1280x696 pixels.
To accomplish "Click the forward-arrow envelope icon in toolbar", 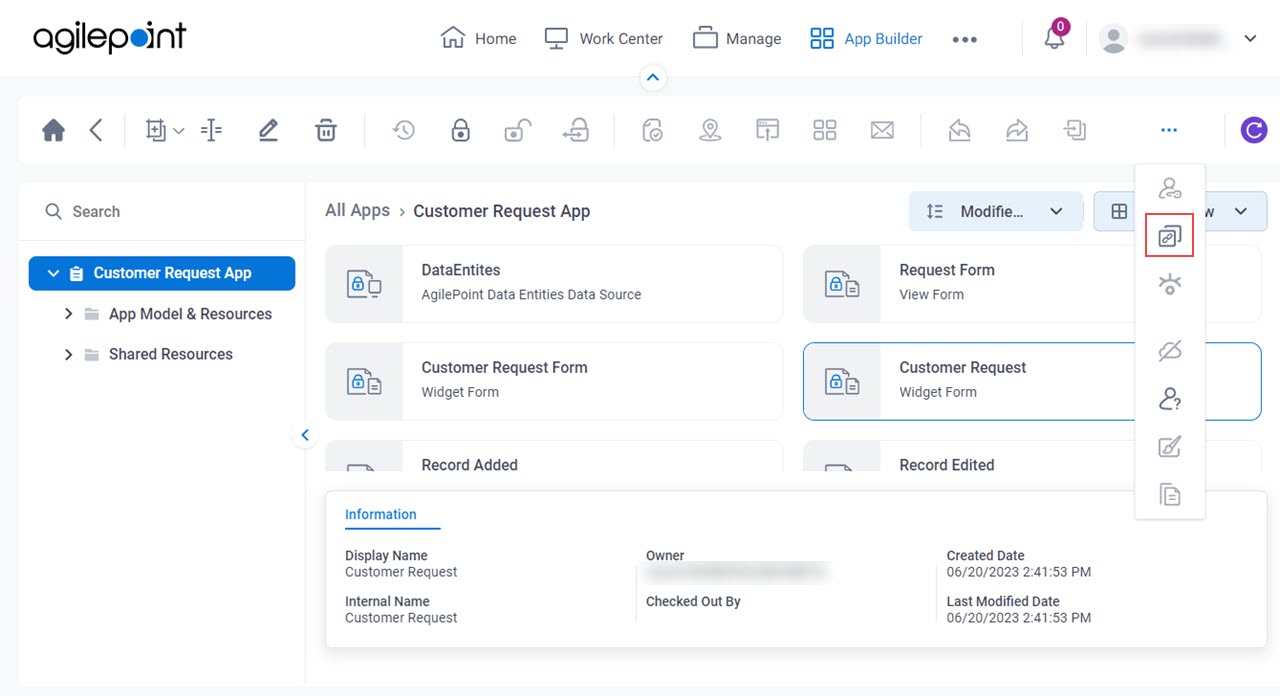I will [1017, 130].
